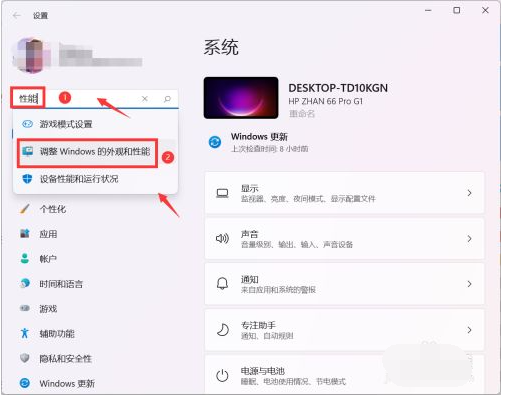The width and height of the screenshot is (505, 397).
Task: Click the blue update sync icon at top
Action: click(x=215, y=142)
